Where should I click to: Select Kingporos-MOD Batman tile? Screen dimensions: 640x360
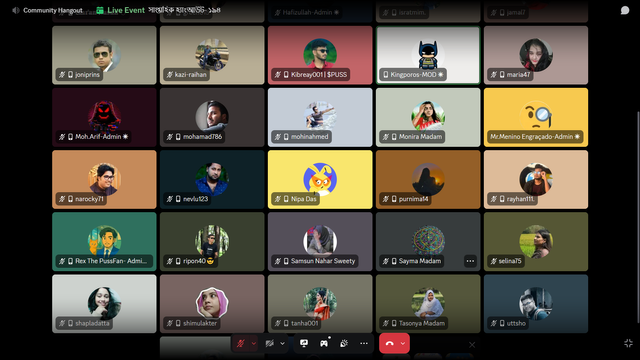pos(428,55)
